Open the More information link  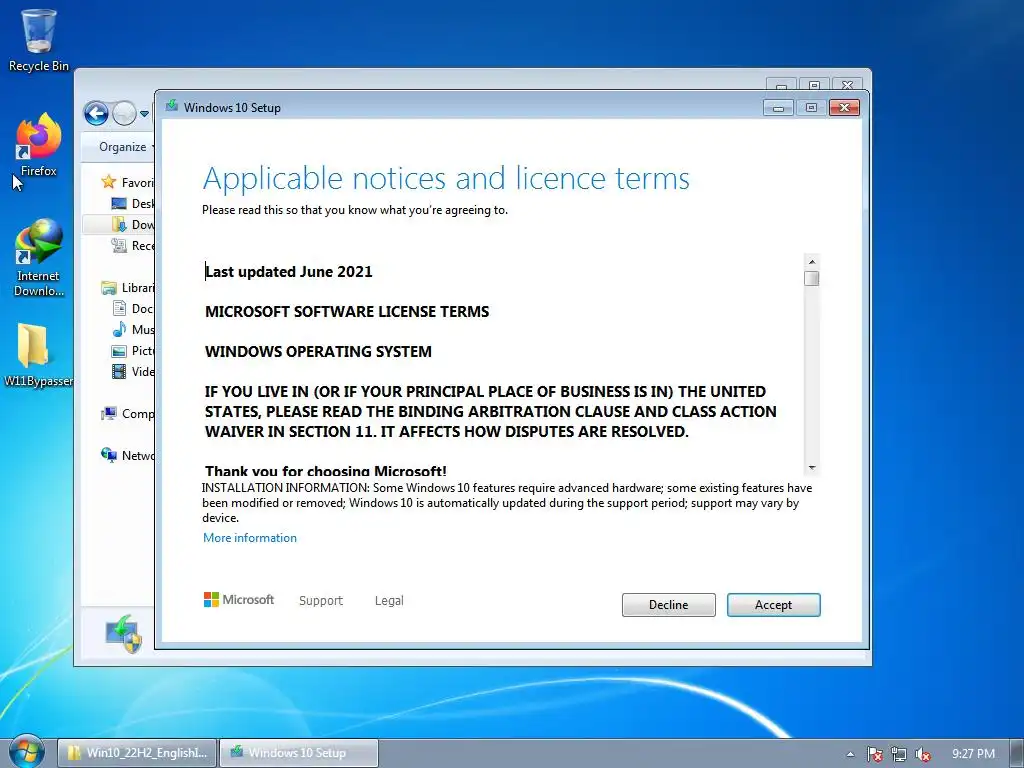click(x=249, y=537)
